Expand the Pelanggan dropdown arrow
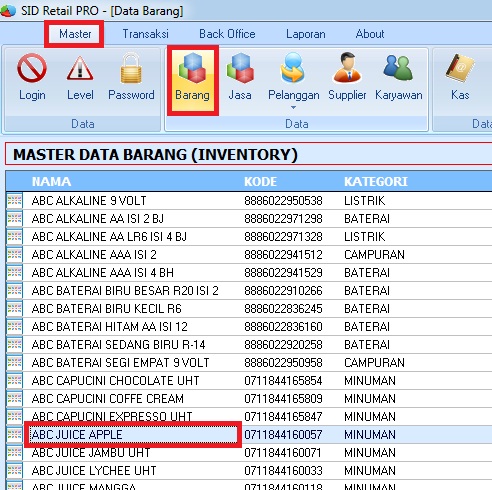 tap(293, 107)
